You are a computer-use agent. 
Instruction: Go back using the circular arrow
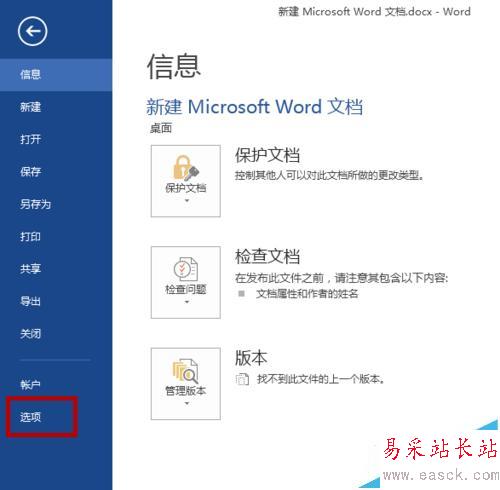(32, 31)
